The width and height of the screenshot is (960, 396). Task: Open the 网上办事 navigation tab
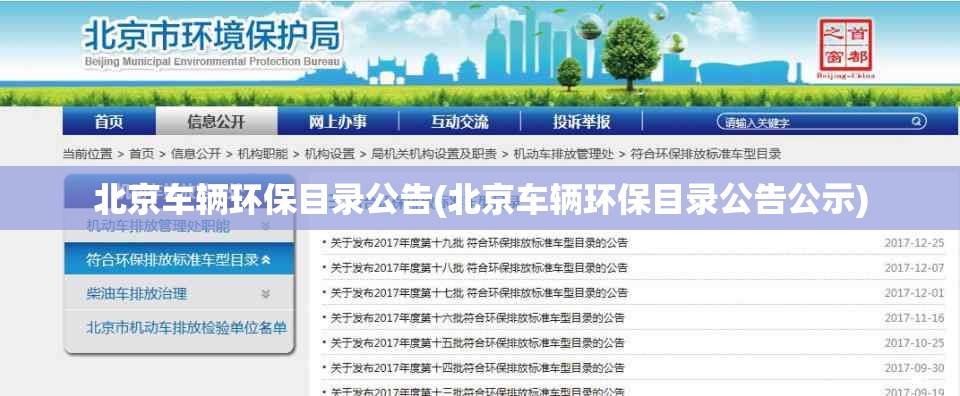pyautogui.click(x=338, y=121)
